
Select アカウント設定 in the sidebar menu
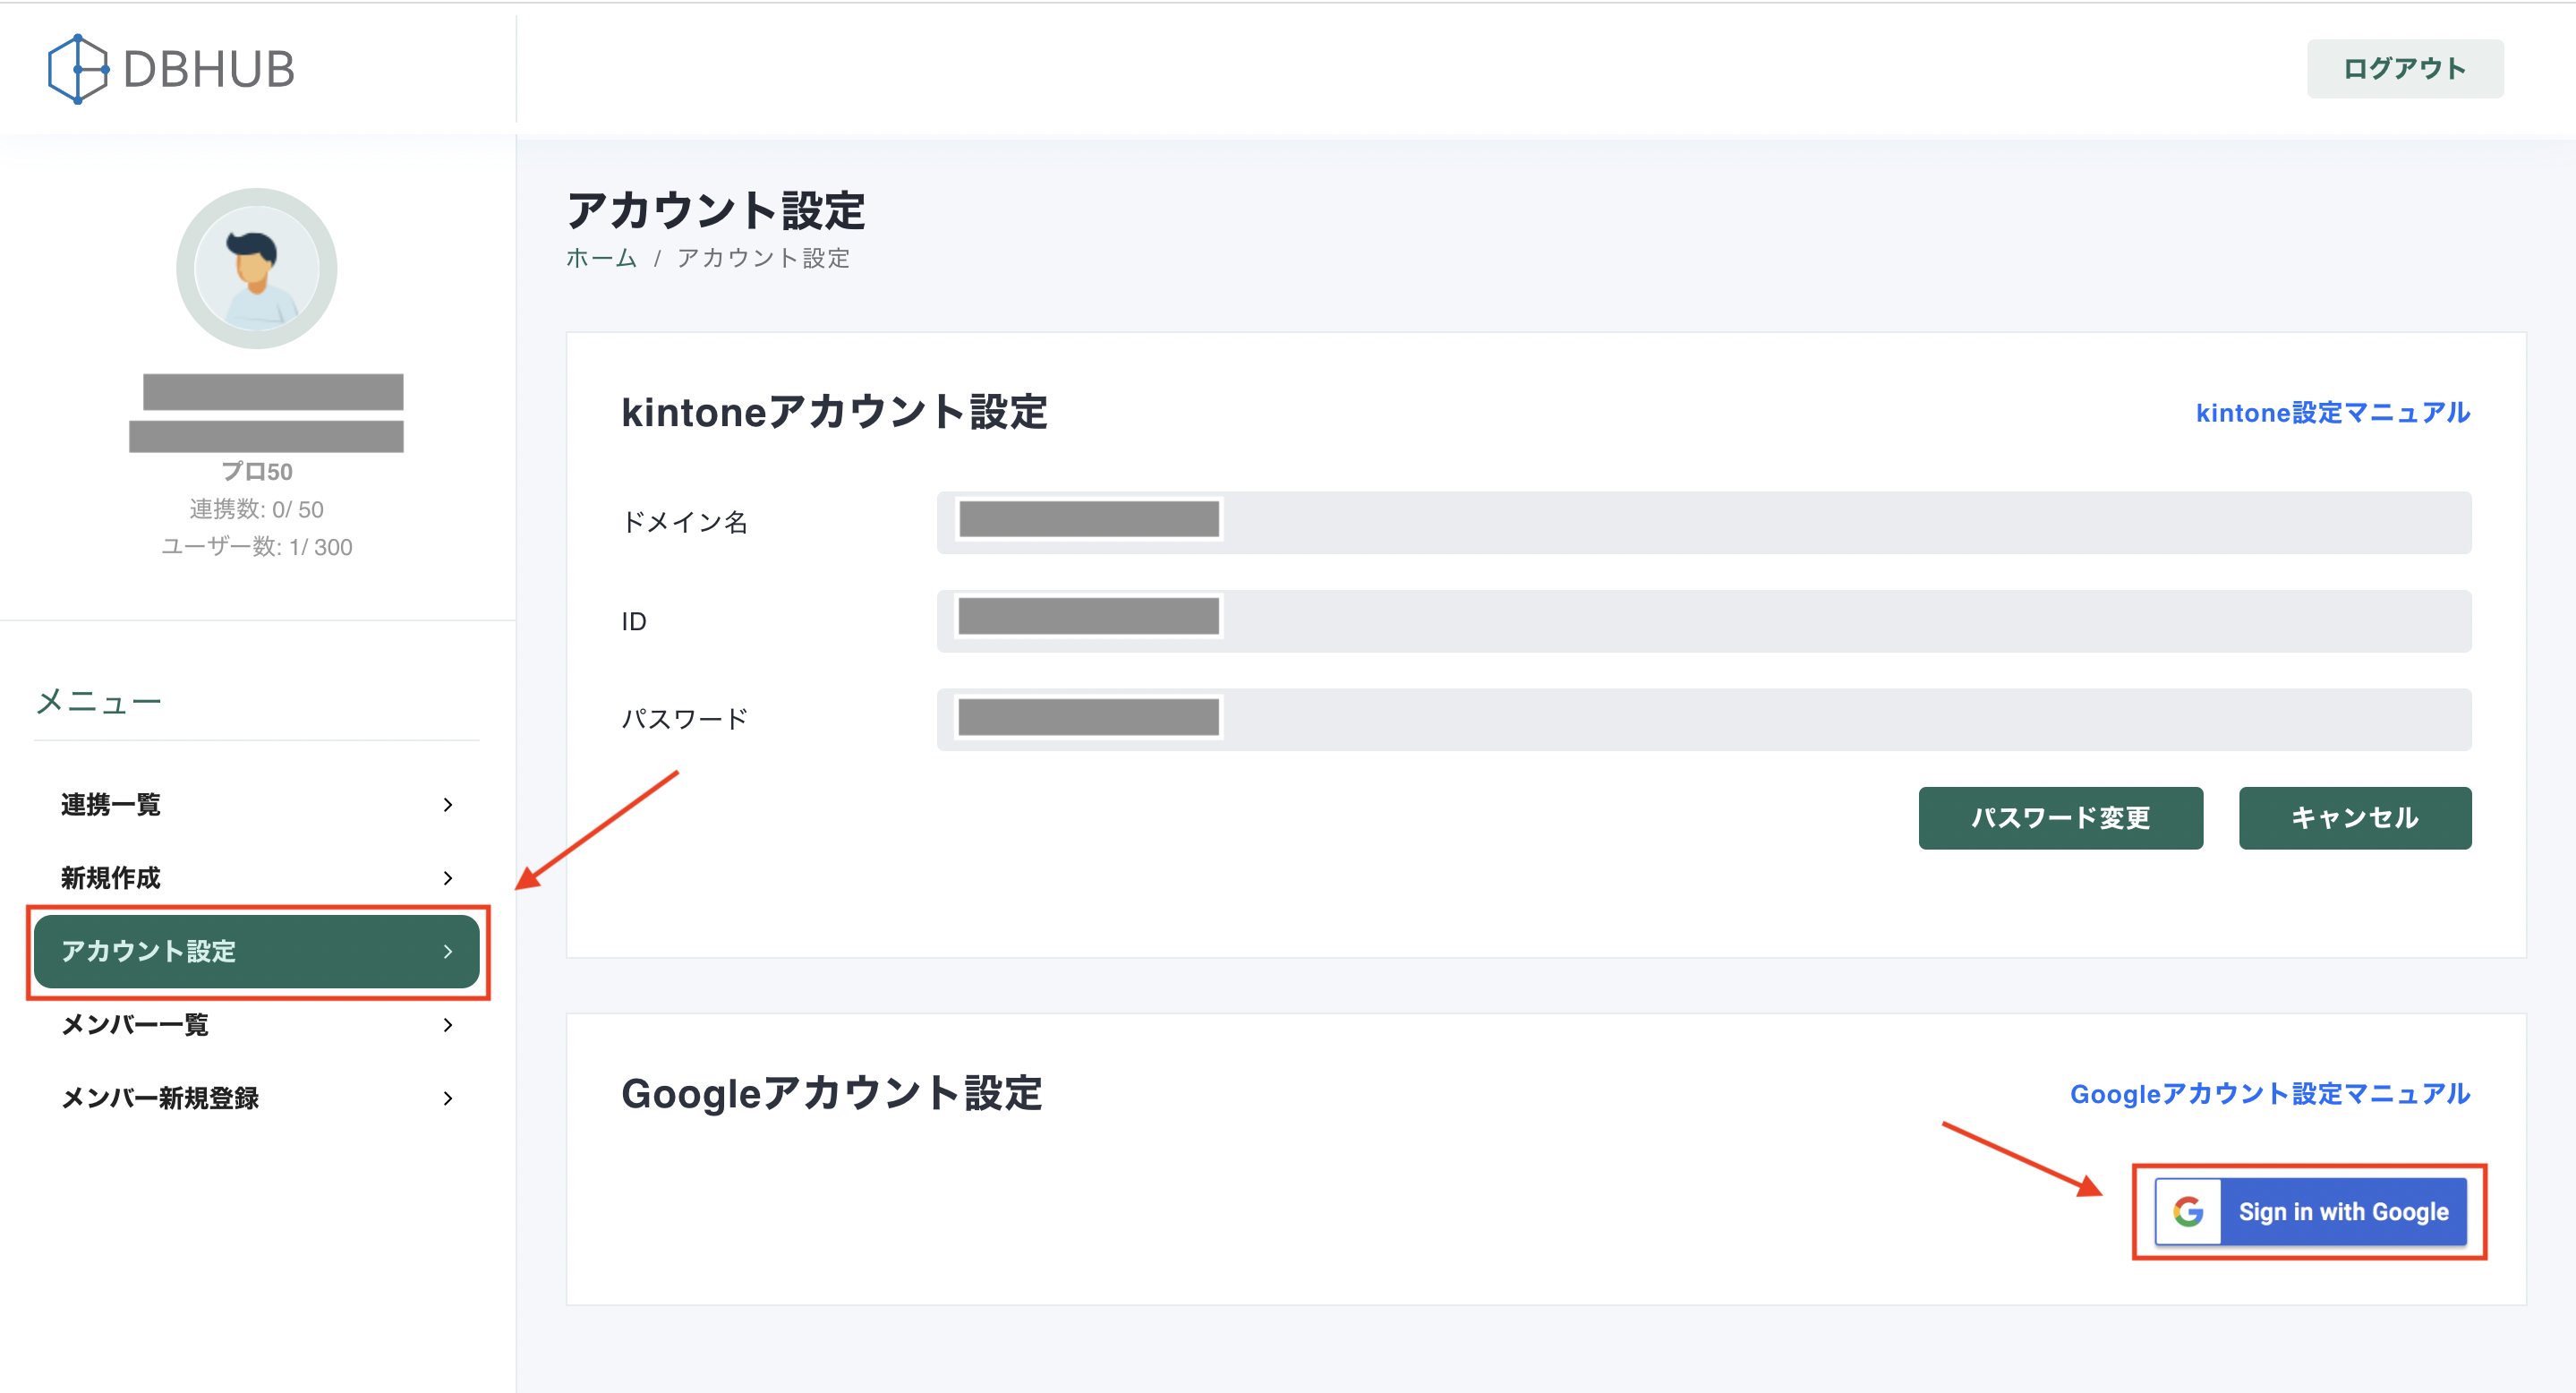pyautogui.click(x=150, y=951)
